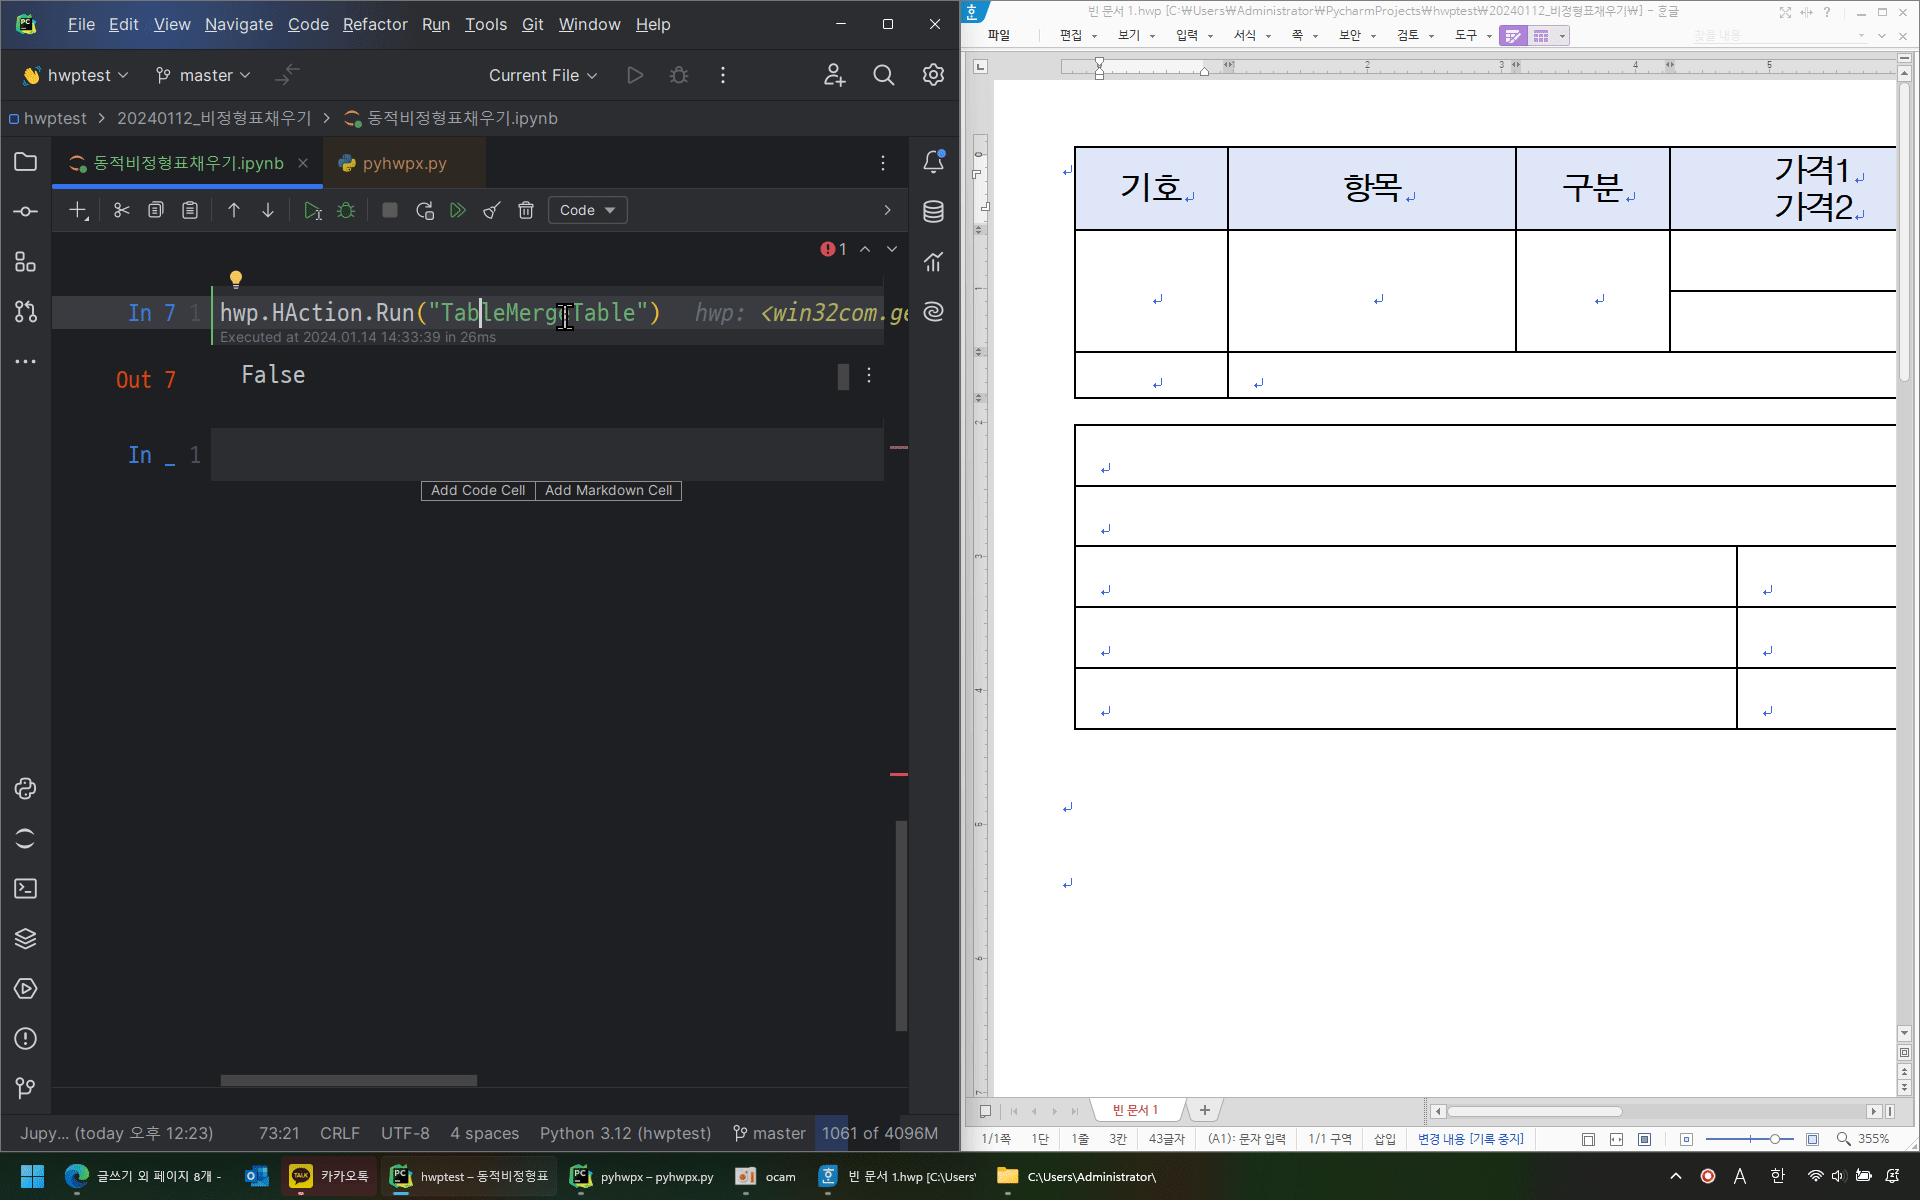Toggle 변경 내용 tracking in status bar
The width and height of the screenshot is (1920, 1200).
tap(1470, 1139)
